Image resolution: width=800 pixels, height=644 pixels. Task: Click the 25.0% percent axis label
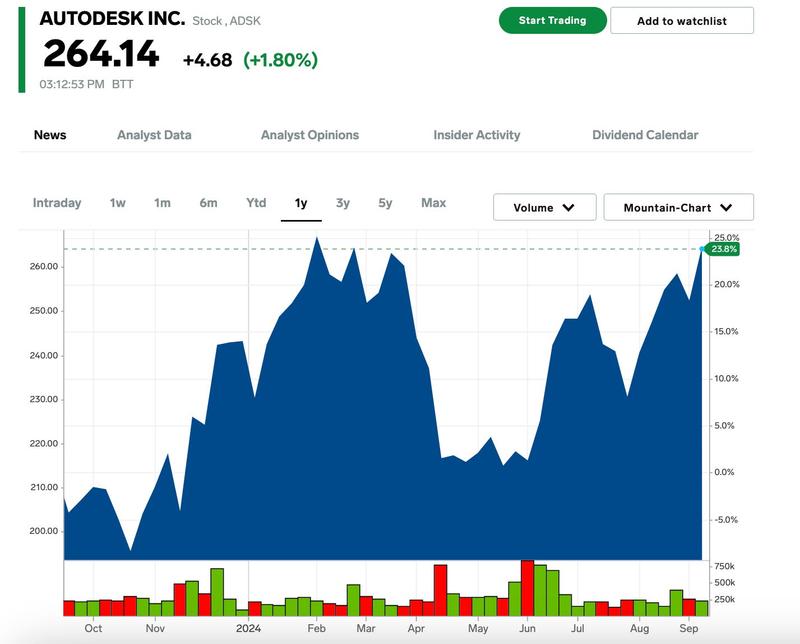tap(727, 237)
